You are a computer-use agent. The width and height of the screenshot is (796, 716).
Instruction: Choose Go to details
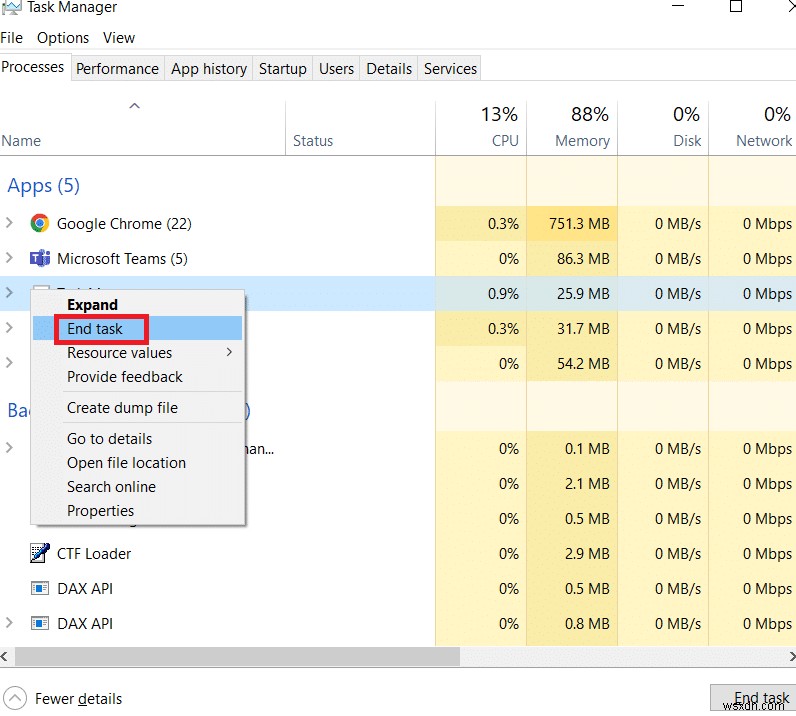[x=137, y=439]
